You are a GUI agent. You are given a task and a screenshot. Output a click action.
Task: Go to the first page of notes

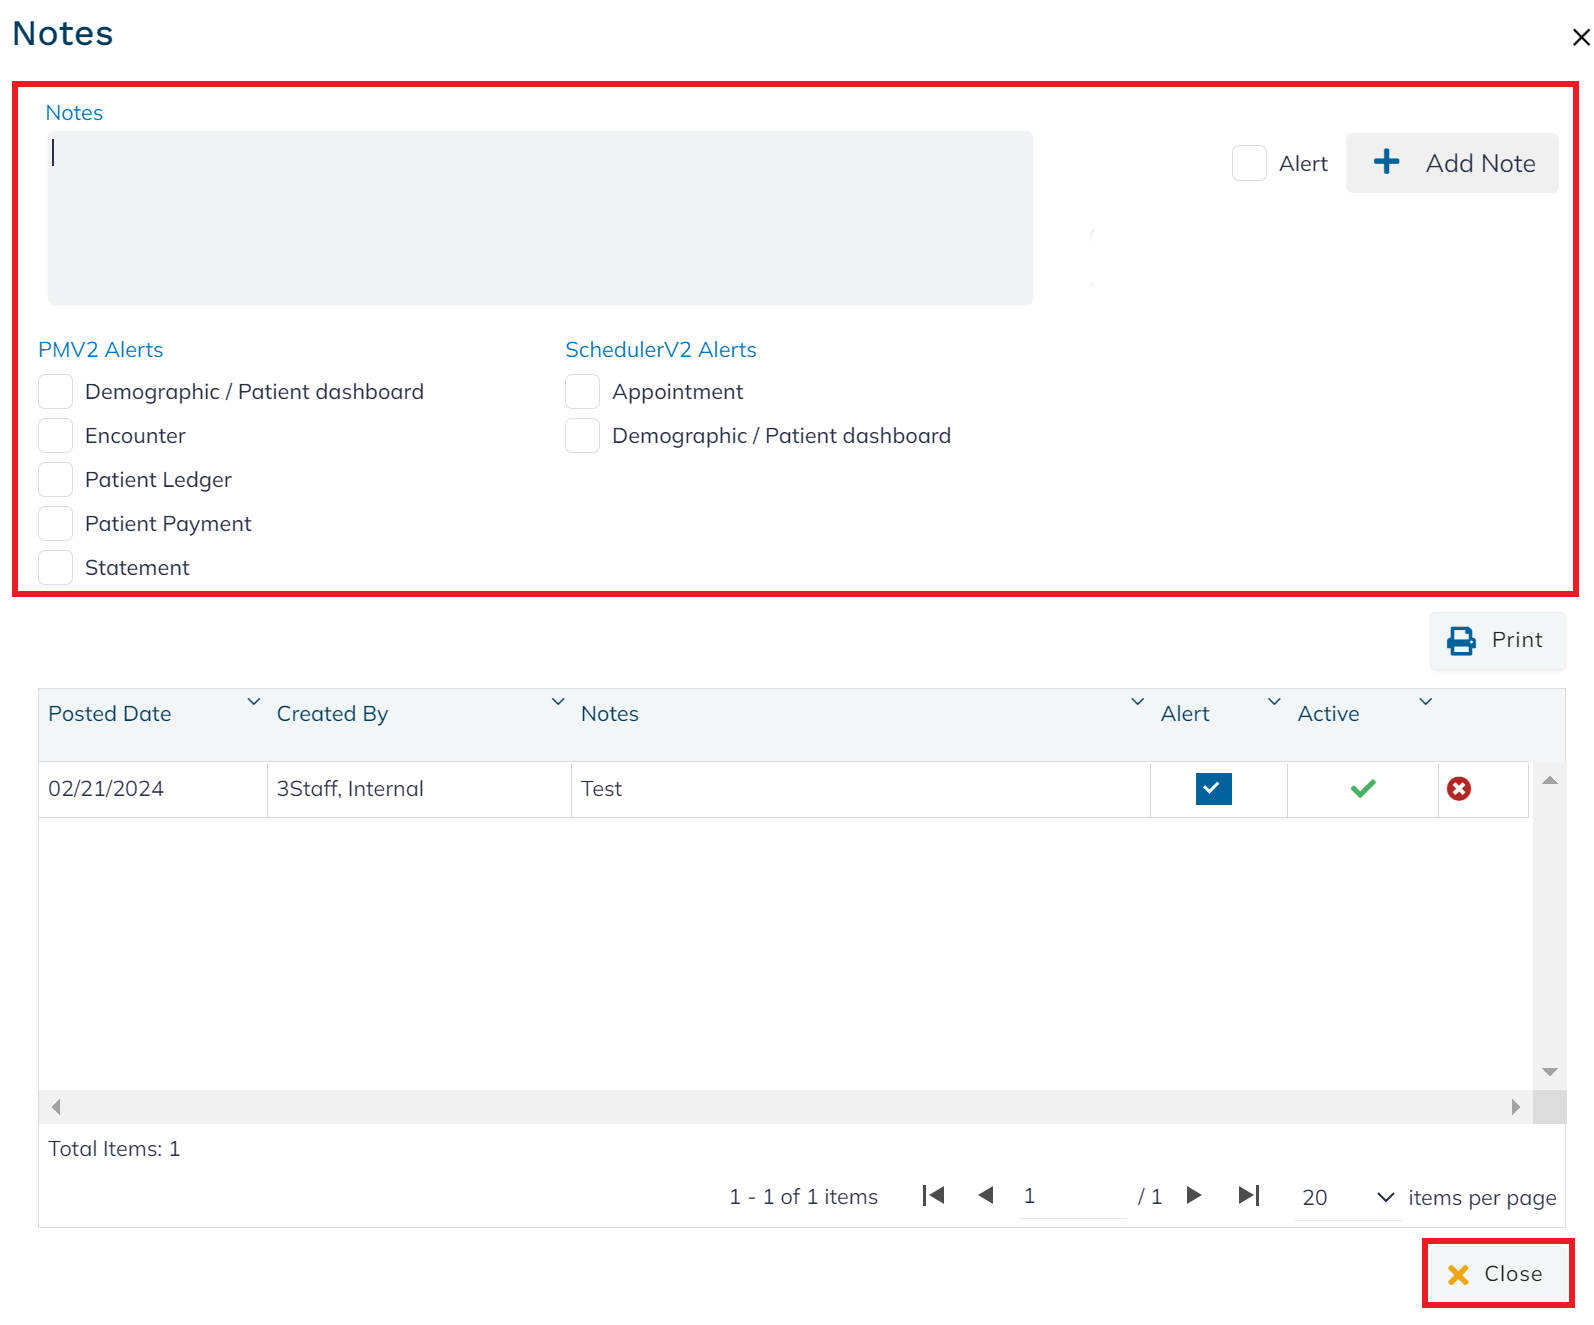(933, 1196)
